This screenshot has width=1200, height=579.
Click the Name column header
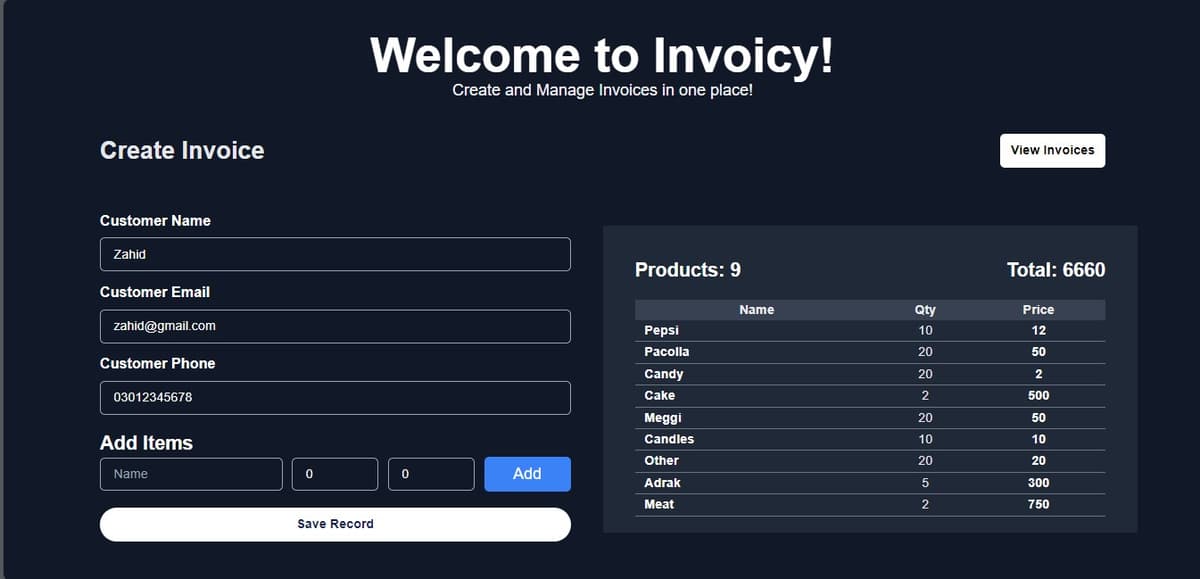756,310
